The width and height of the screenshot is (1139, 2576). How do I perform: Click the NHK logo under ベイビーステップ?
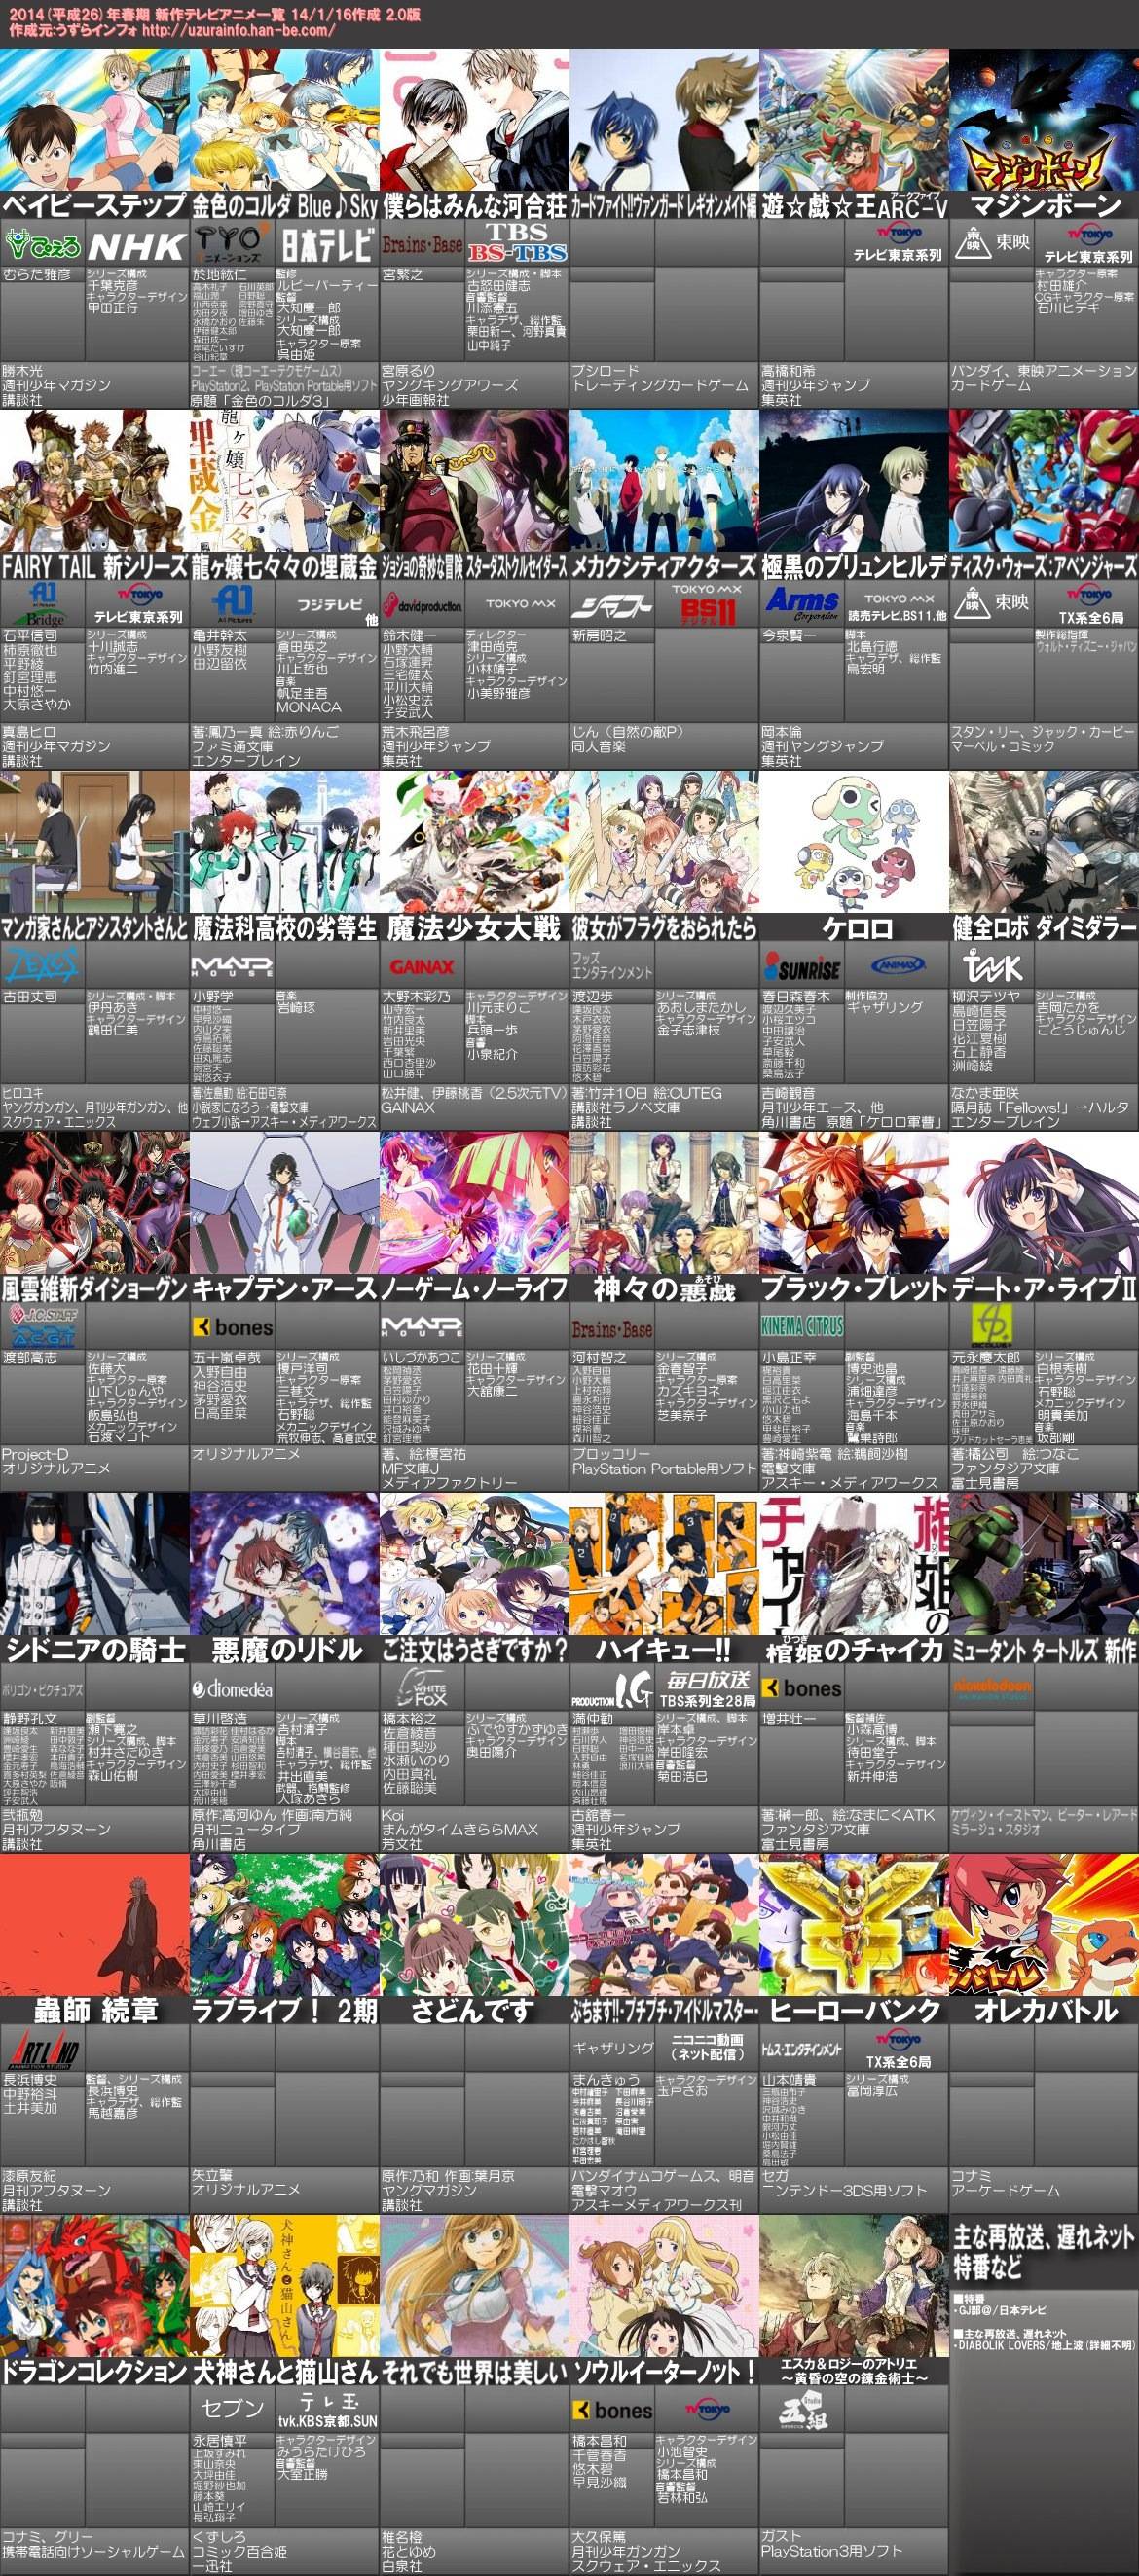coord(136,245)
